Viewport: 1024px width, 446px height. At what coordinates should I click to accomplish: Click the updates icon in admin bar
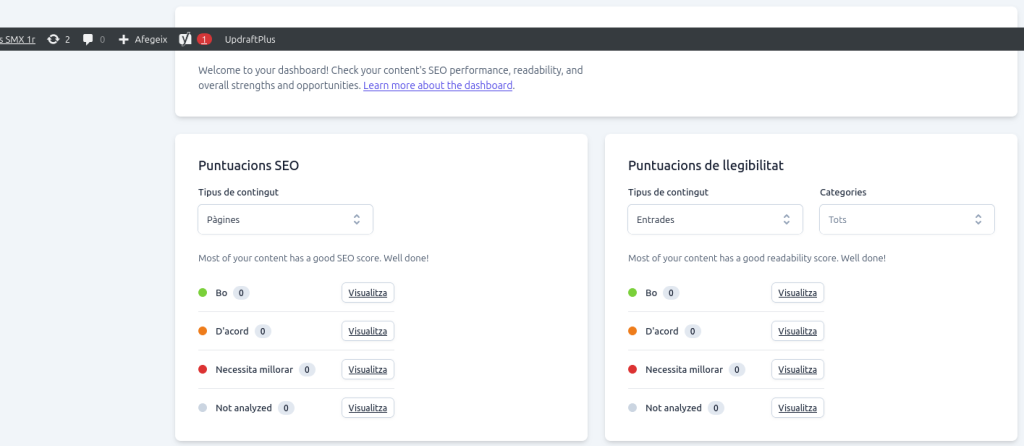click(x=53, y=39)
